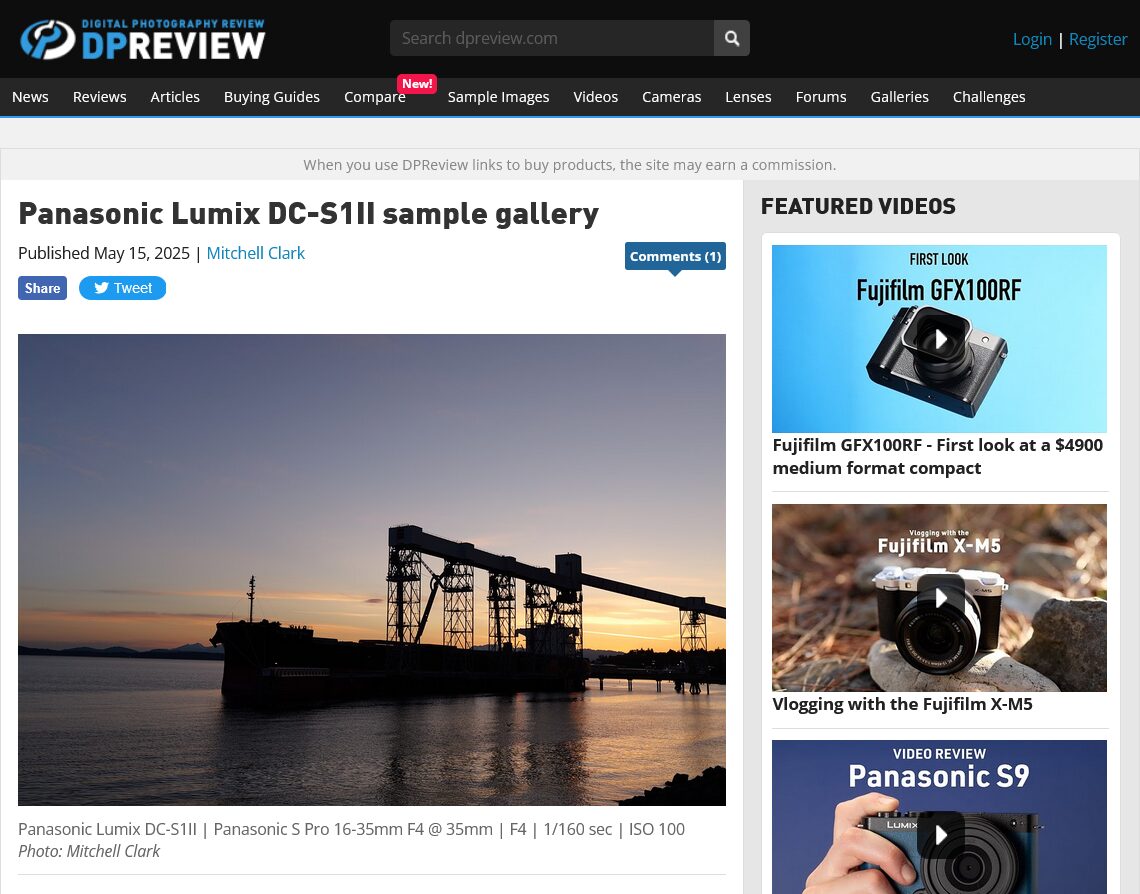Open author Mitchell Clark's profile link
Image resolution: width=1140 pixels, height=894 pixels.
255,253
